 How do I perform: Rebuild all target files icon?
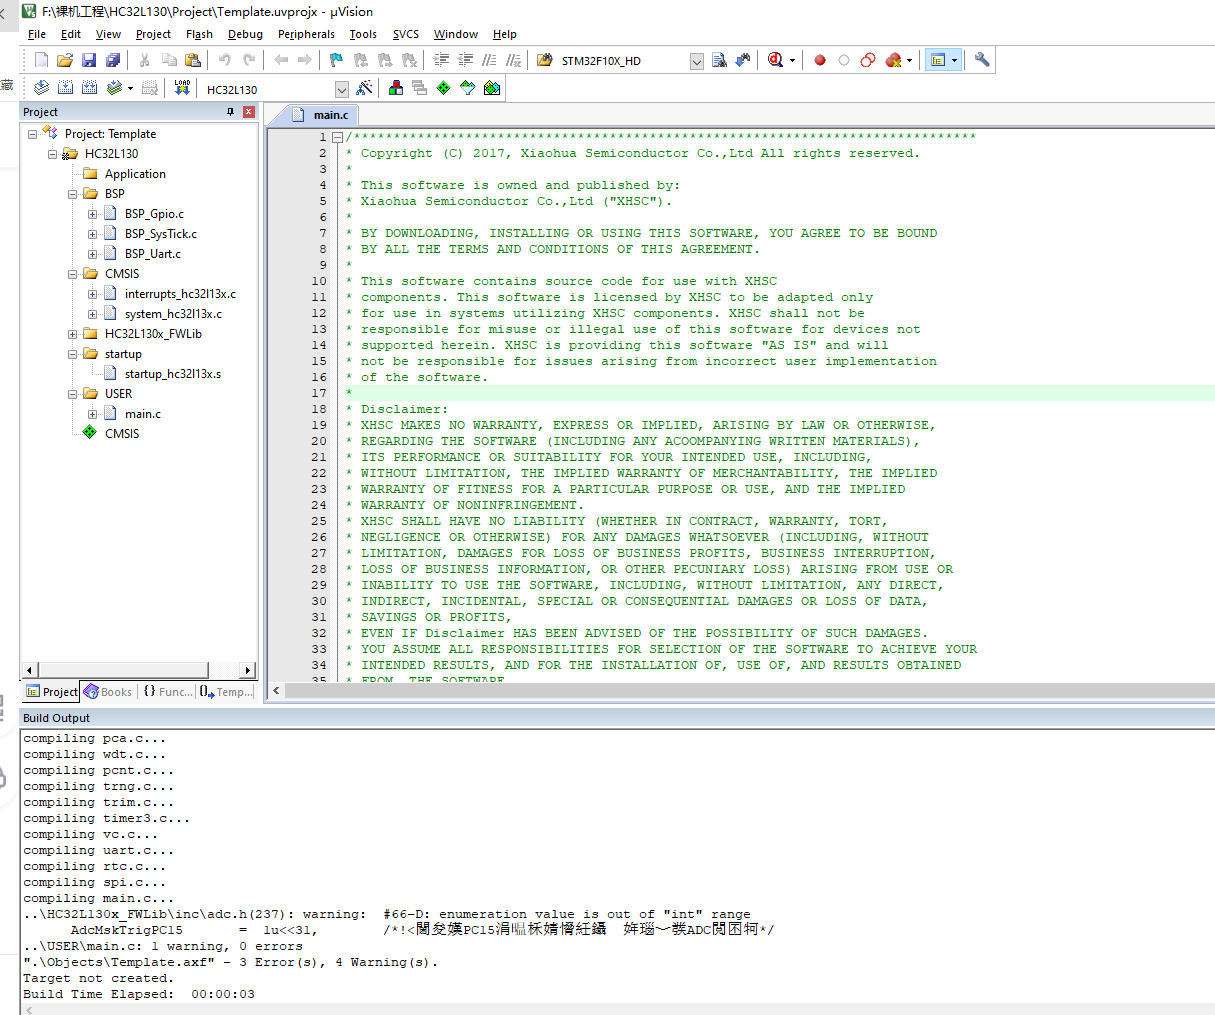(89, 88)
